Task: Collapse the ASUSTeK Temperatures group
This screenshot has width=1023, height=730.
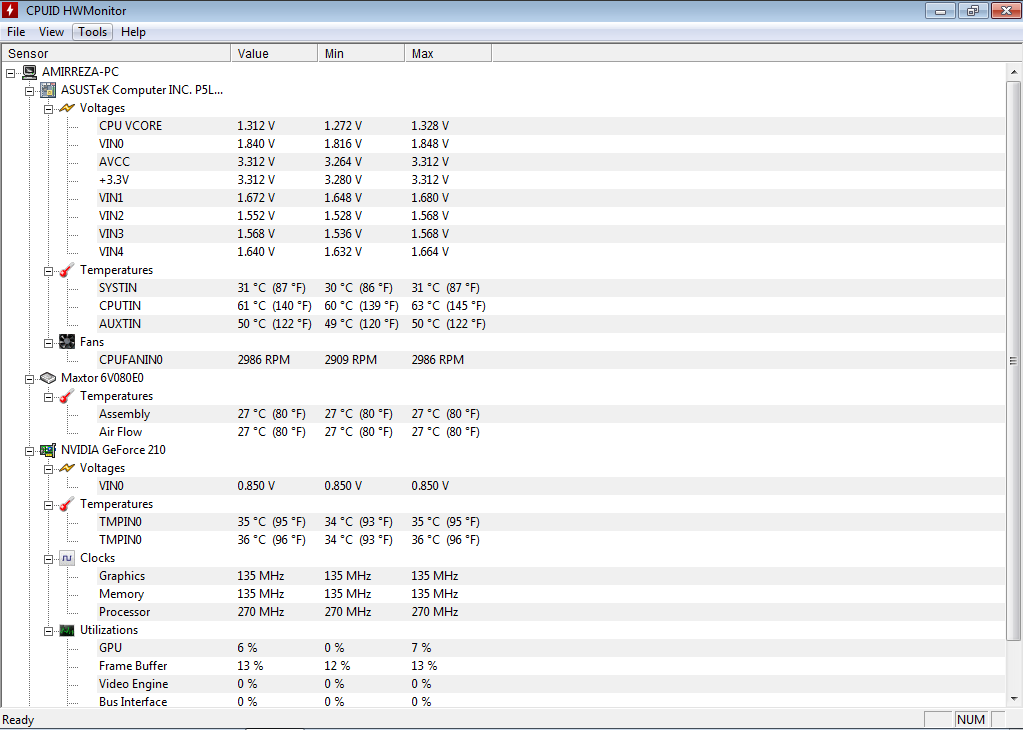Action: [x=48, y=271]
